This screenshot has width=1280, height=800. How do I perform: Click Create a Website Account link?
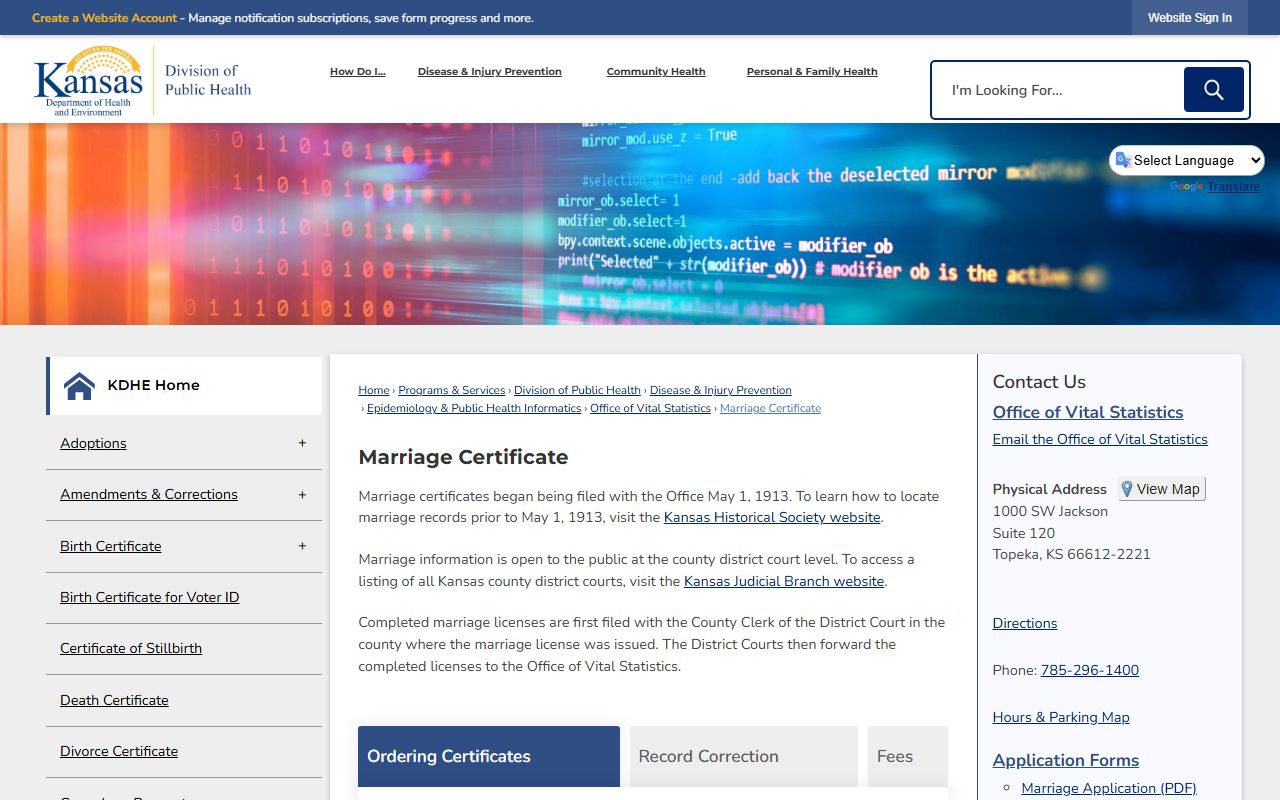[x=104, y=18]
